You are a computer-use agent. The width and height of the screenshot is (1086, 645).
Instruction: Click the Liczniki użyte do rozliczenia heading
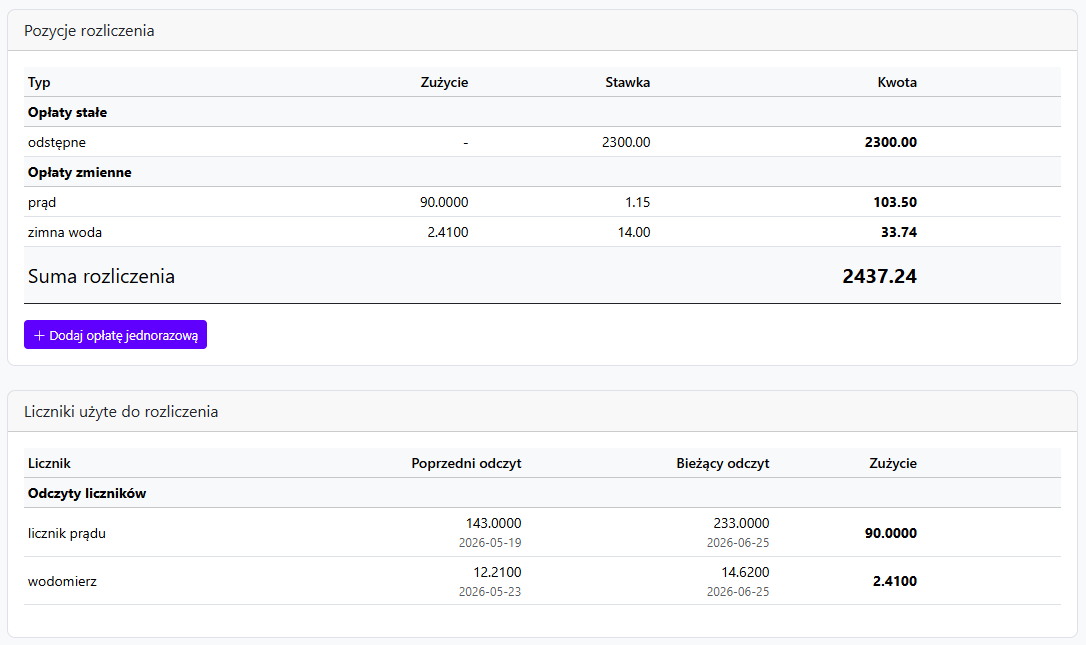[121, 412]
